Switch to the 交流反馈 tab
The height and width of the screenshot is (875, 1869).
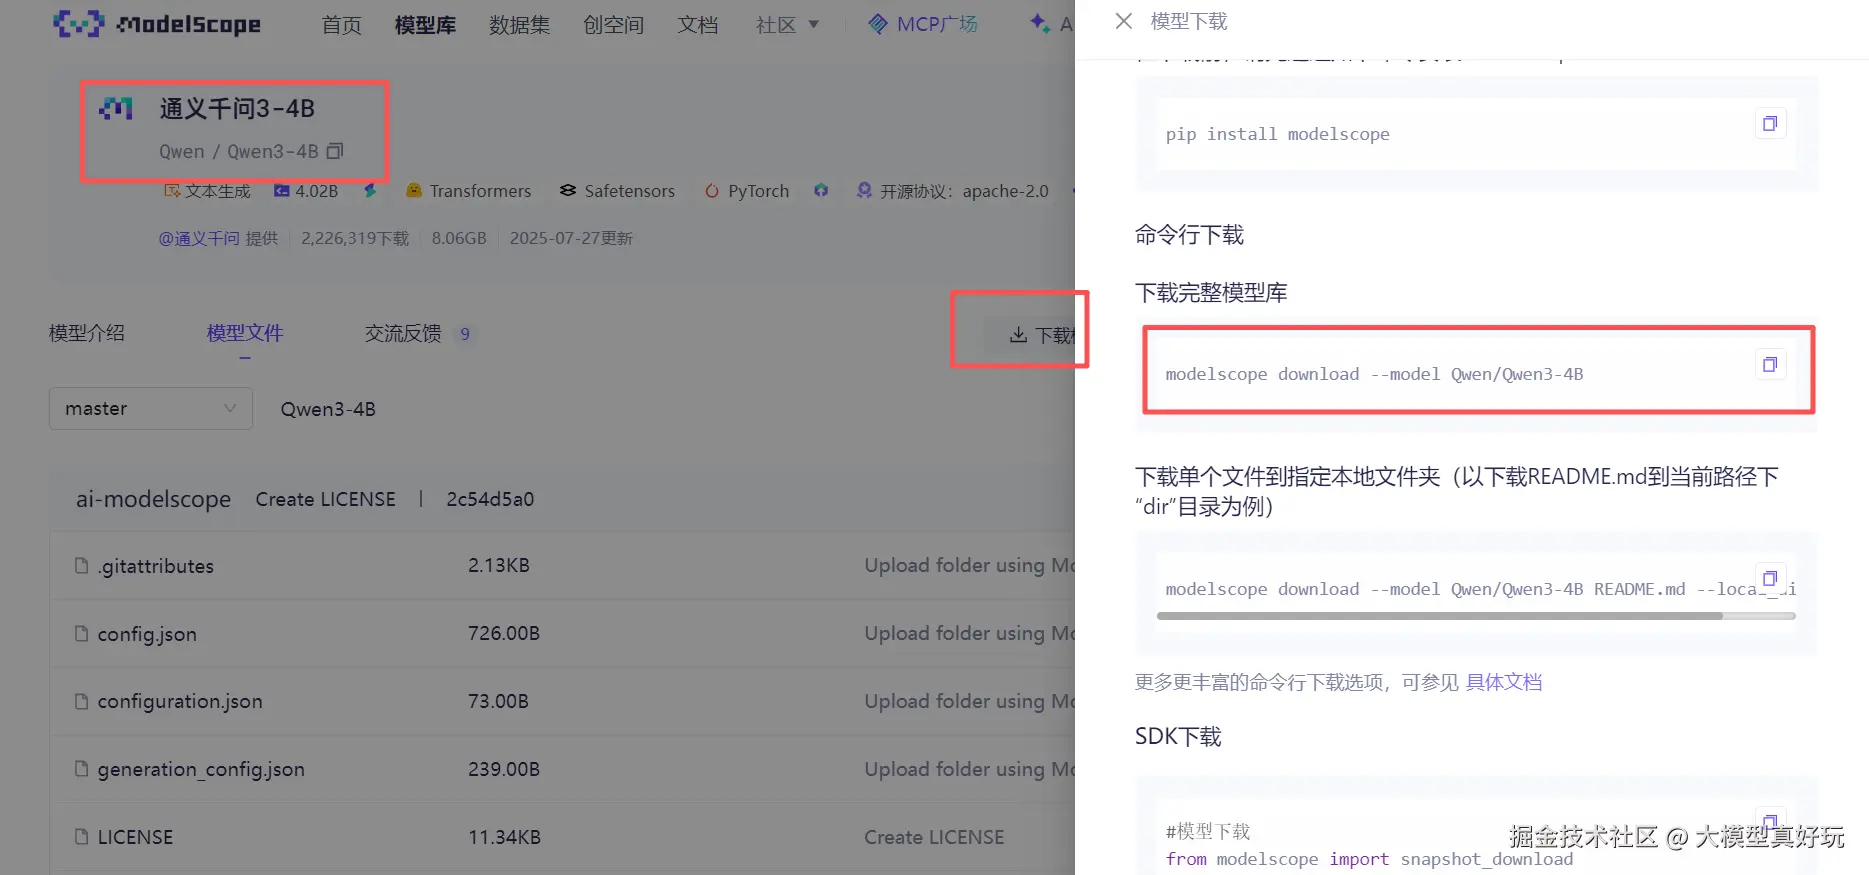403,333
